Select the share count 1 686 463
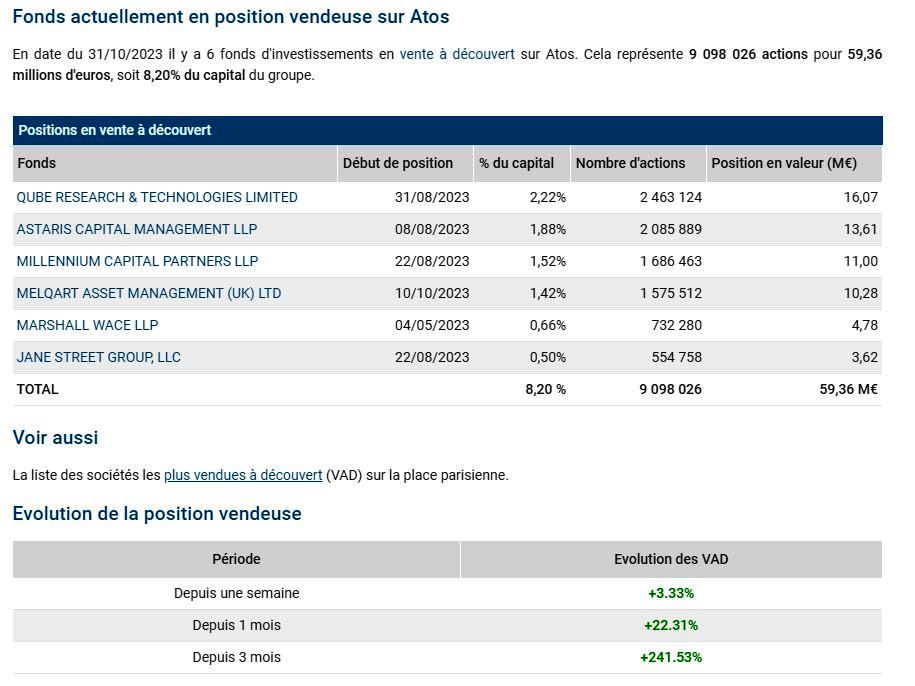The width and height of the screenshot is (915, 686). [671, 261]
